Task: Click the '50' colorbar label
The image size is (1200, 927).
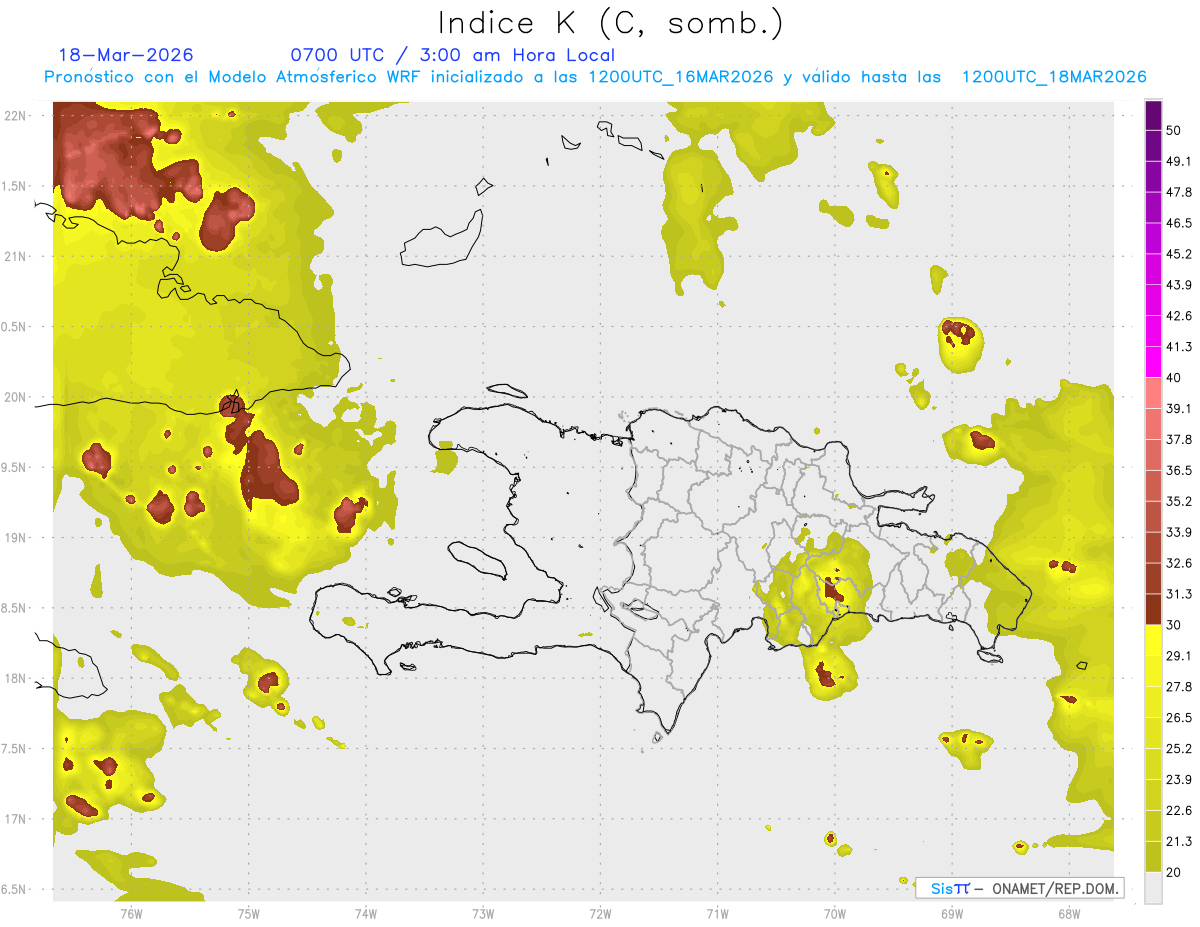Action: pyautogui.click(x=1174, y=130)
